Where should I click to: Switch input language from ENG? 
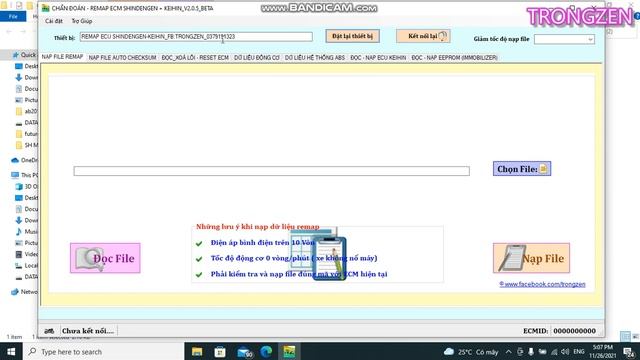579,351
